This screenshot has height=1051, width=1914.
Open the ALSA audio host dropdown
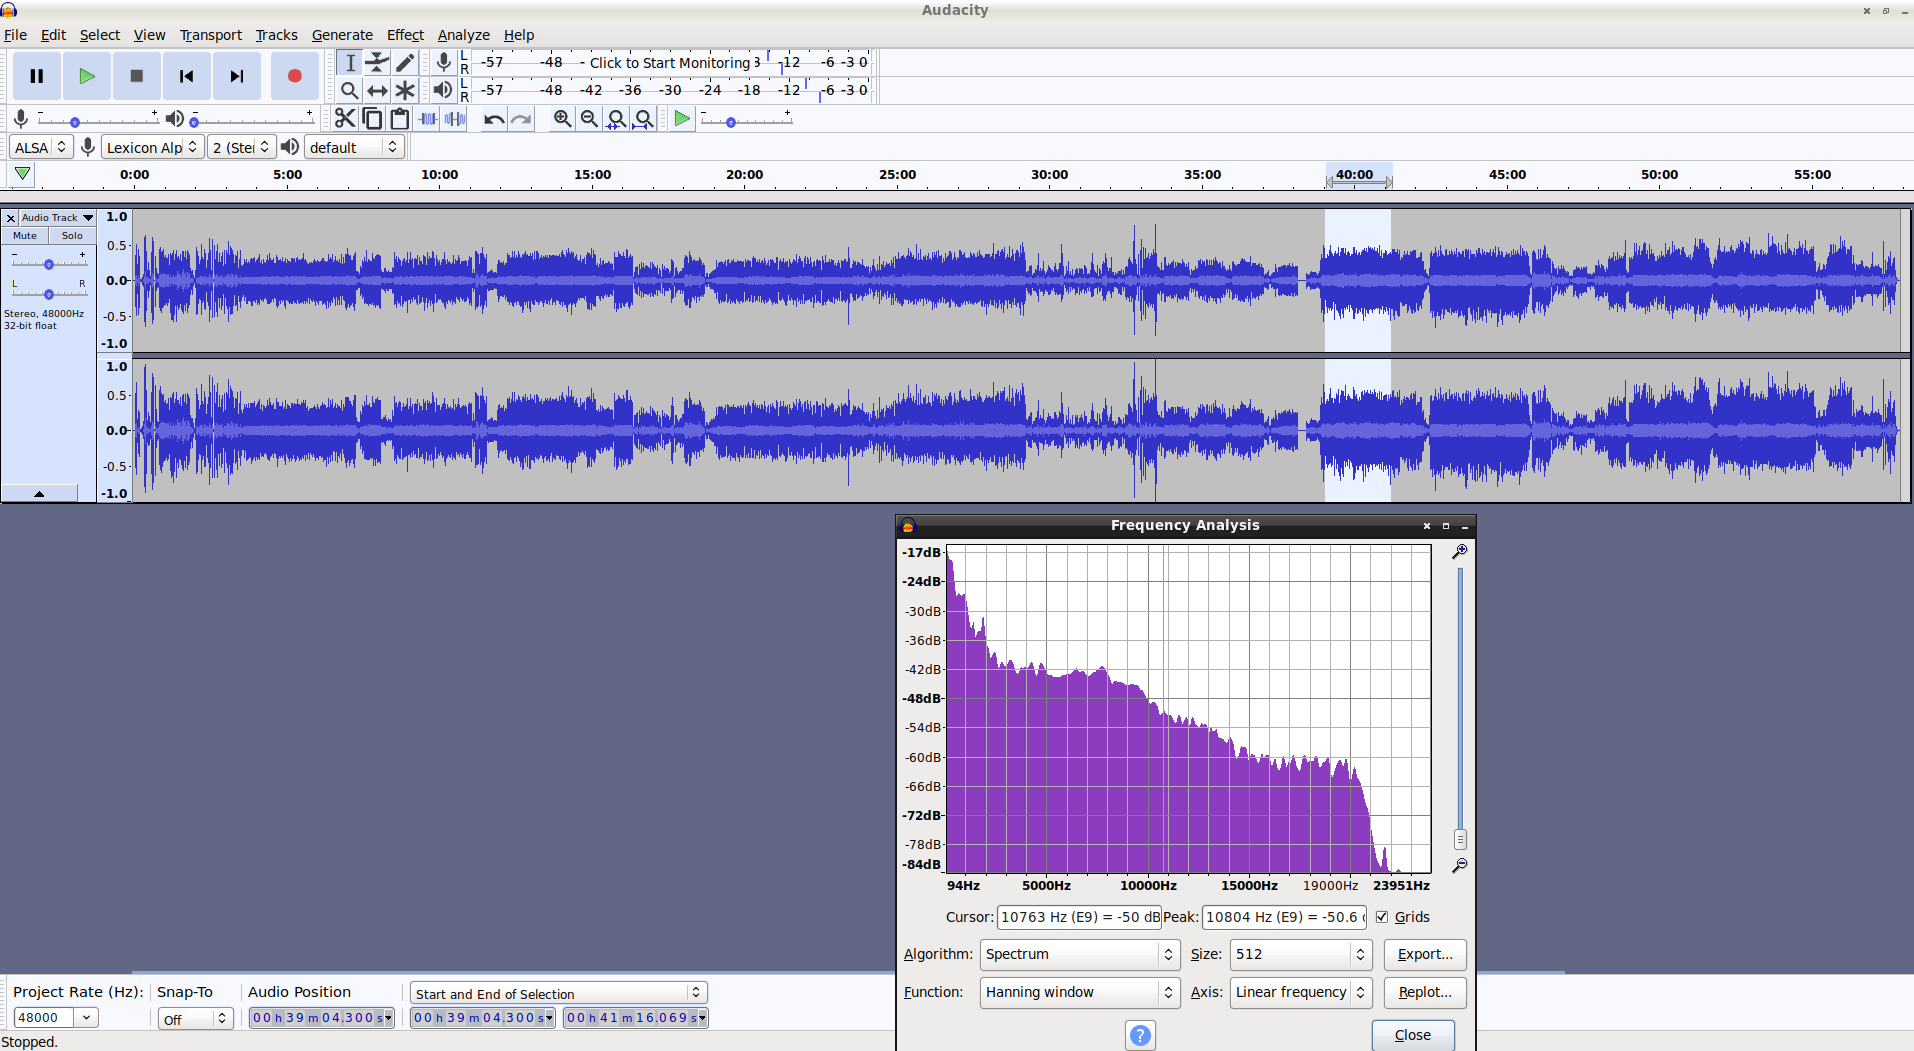(41, 147)
